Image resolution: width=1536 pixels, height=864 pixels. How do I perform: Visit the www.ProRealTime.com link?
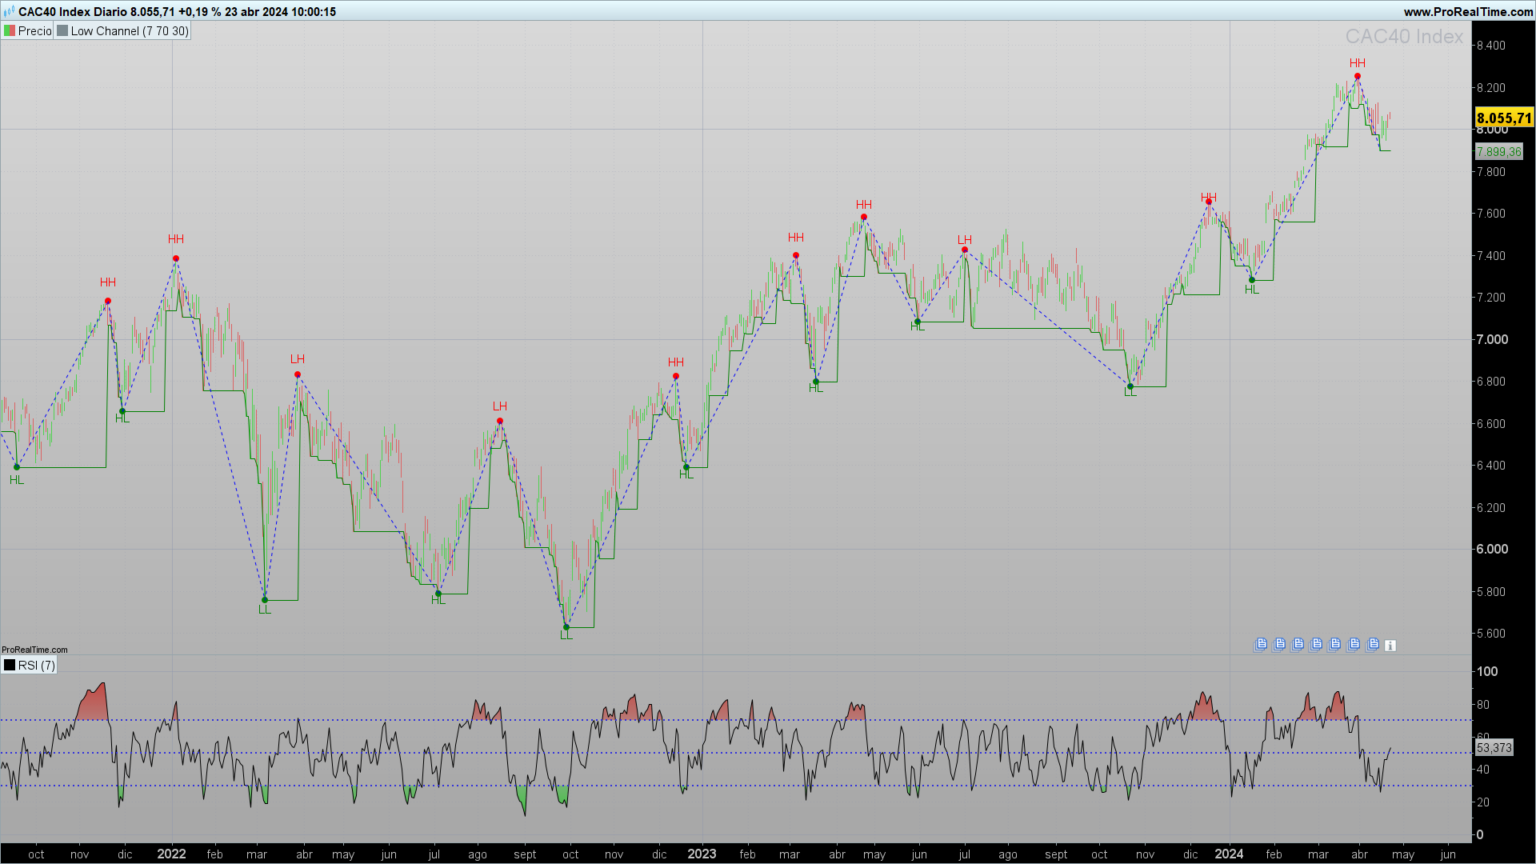point(1467,12)
